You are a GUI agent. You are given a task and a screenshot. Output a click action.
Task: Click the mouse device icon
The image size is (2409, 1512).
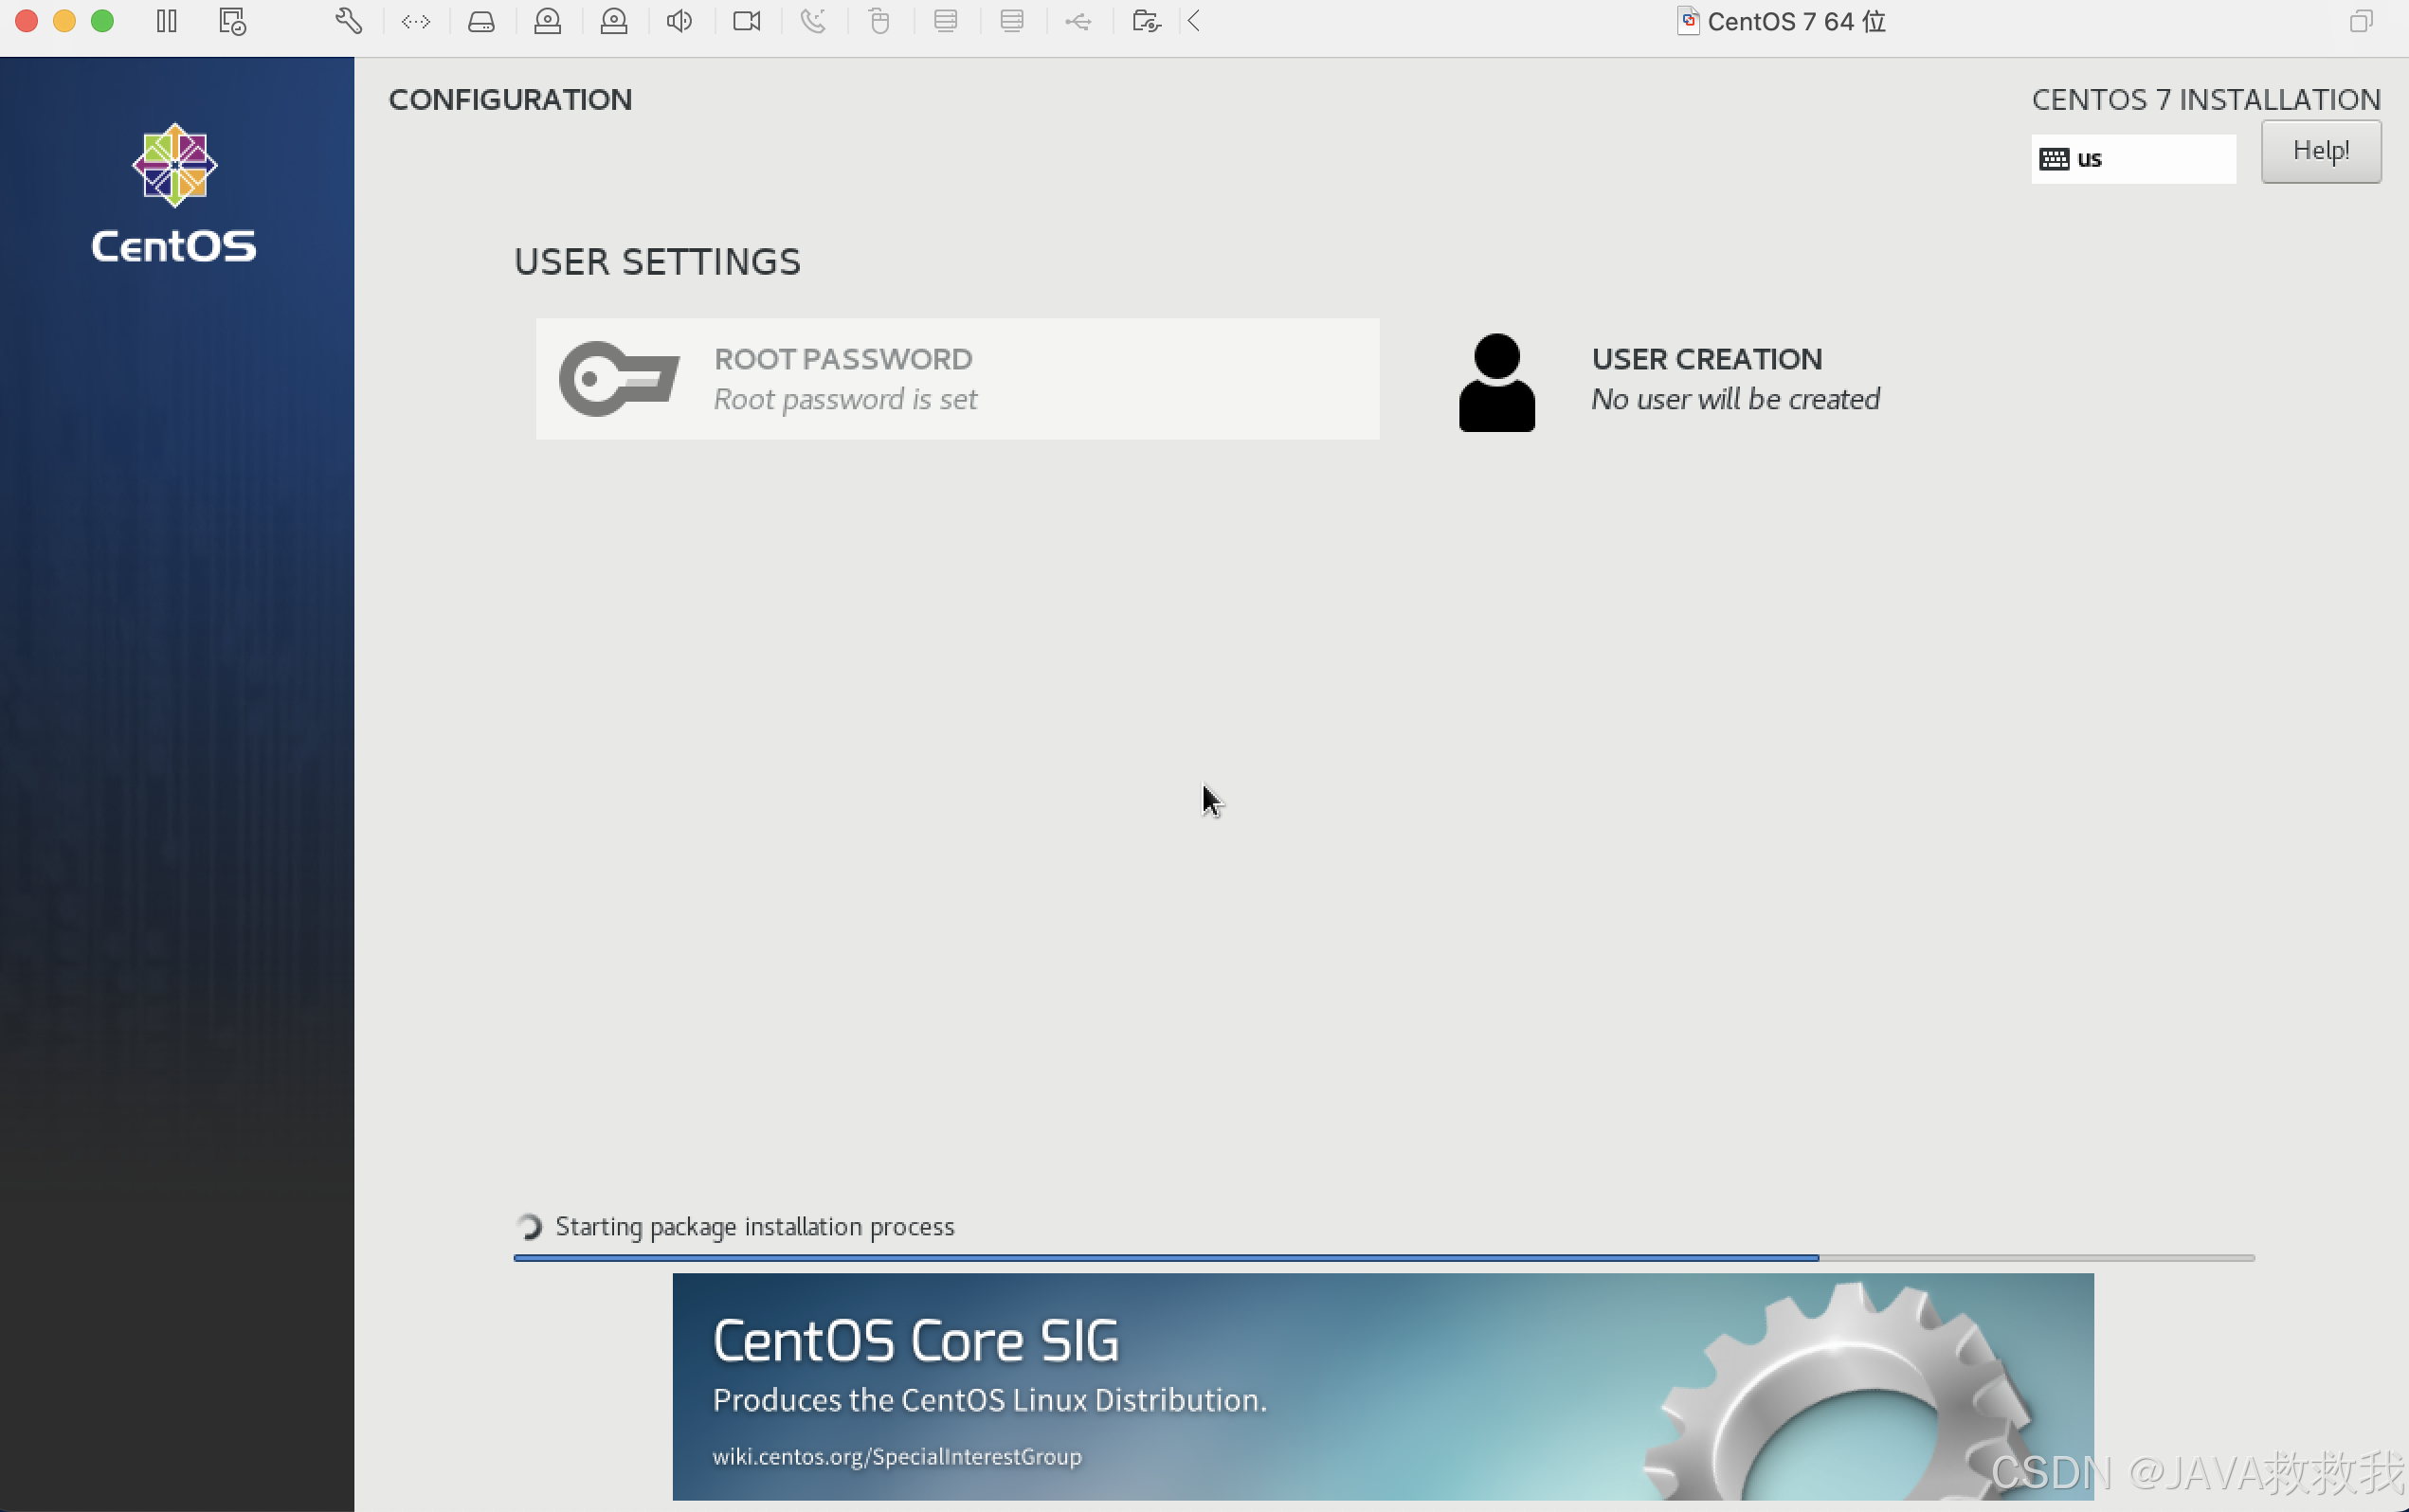pyautogui.click(x=880, y=21)
